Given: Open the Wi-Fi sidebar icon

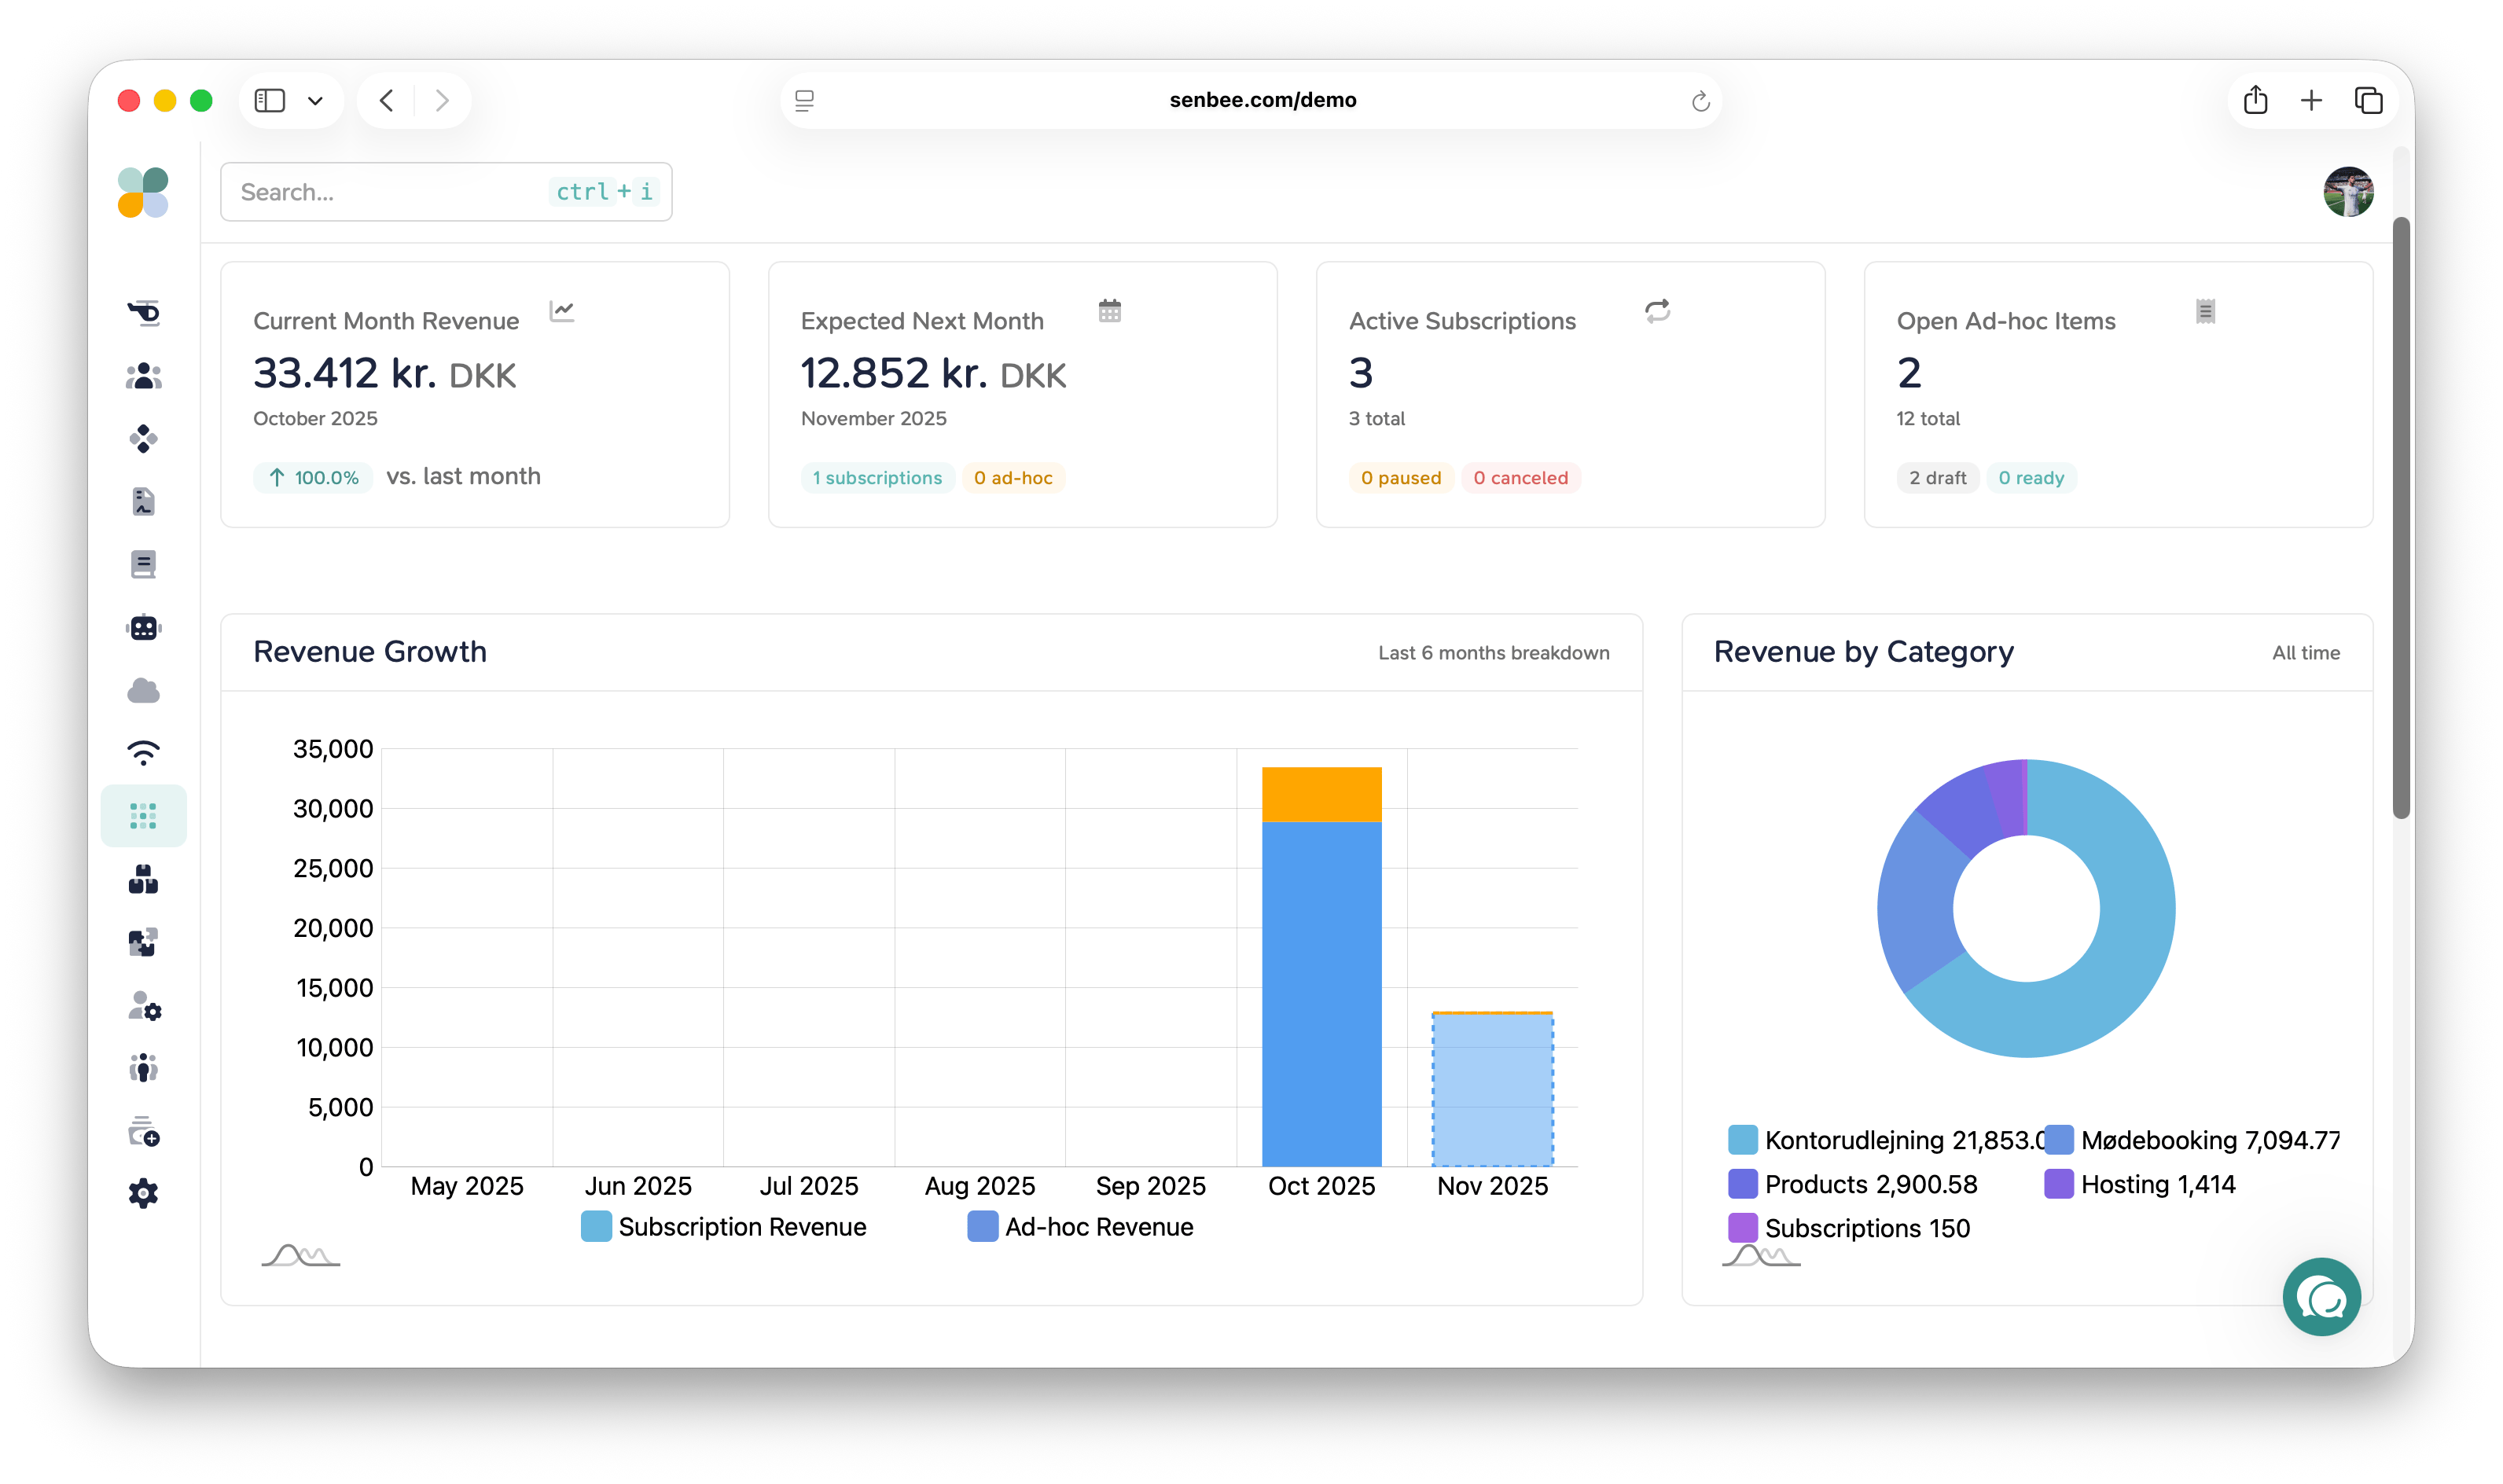Looking at the screenshot, I should tap(144, 753).
